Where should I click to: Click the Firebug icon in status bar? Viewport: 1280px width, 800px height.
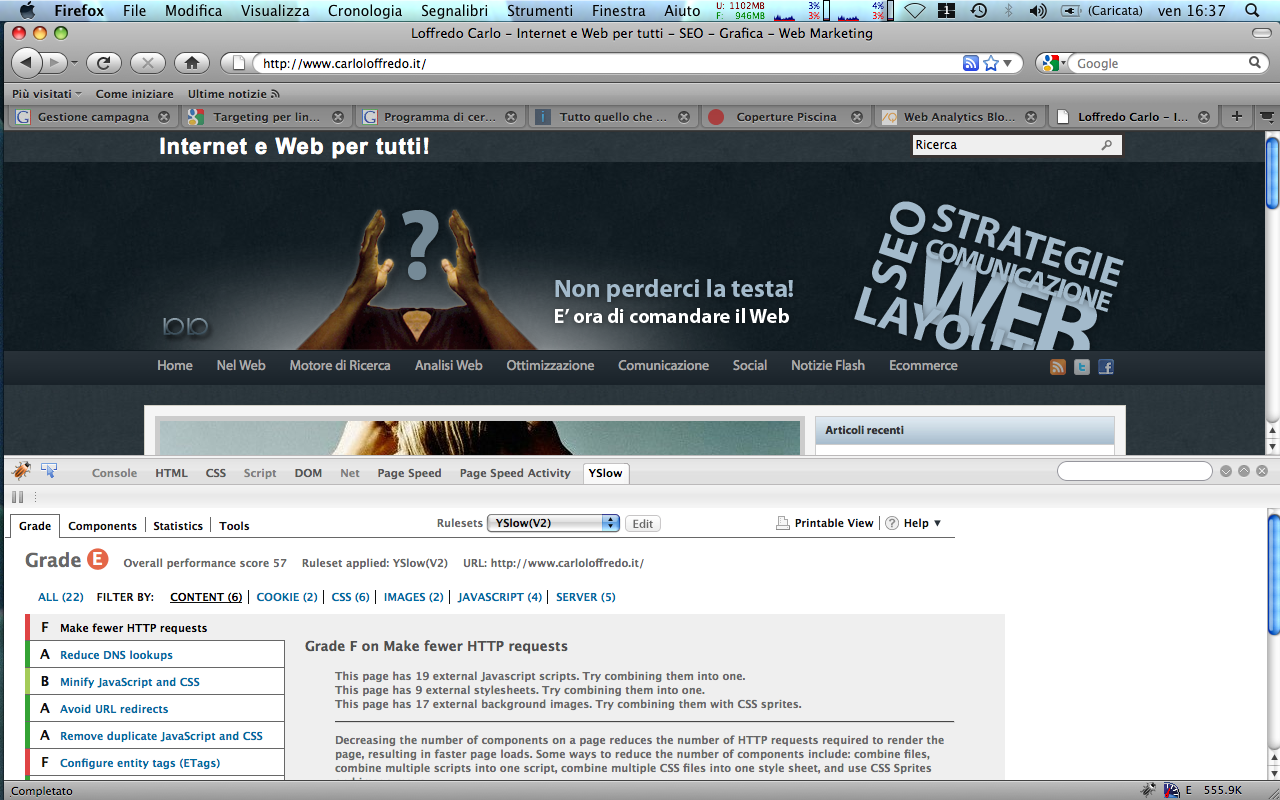[x=1149, y=790]
